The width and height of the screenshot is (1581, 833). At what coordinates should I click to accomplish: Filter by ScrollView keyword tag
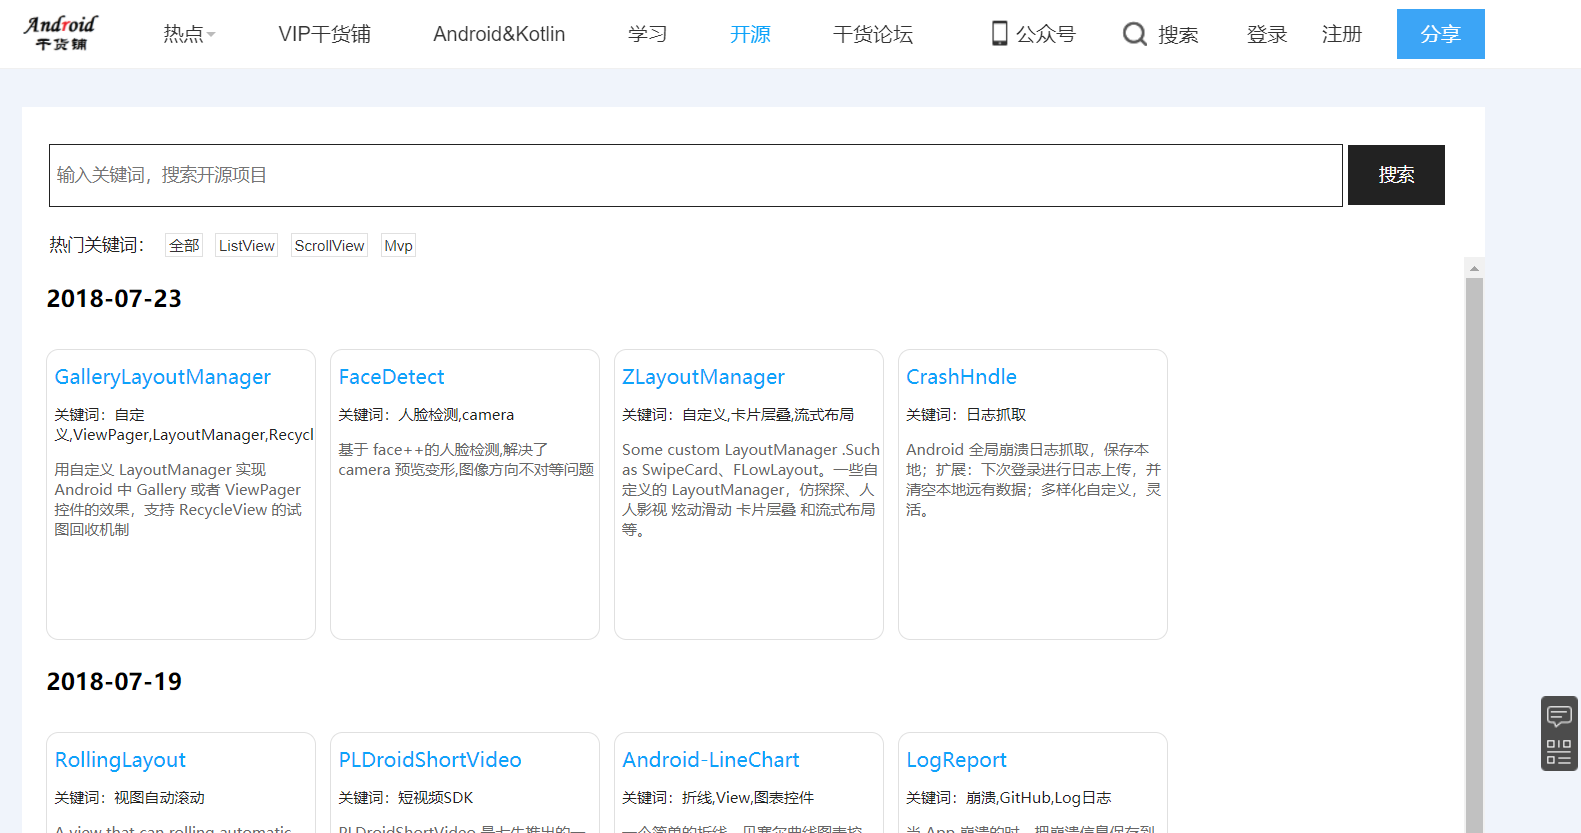coord(329,245)
